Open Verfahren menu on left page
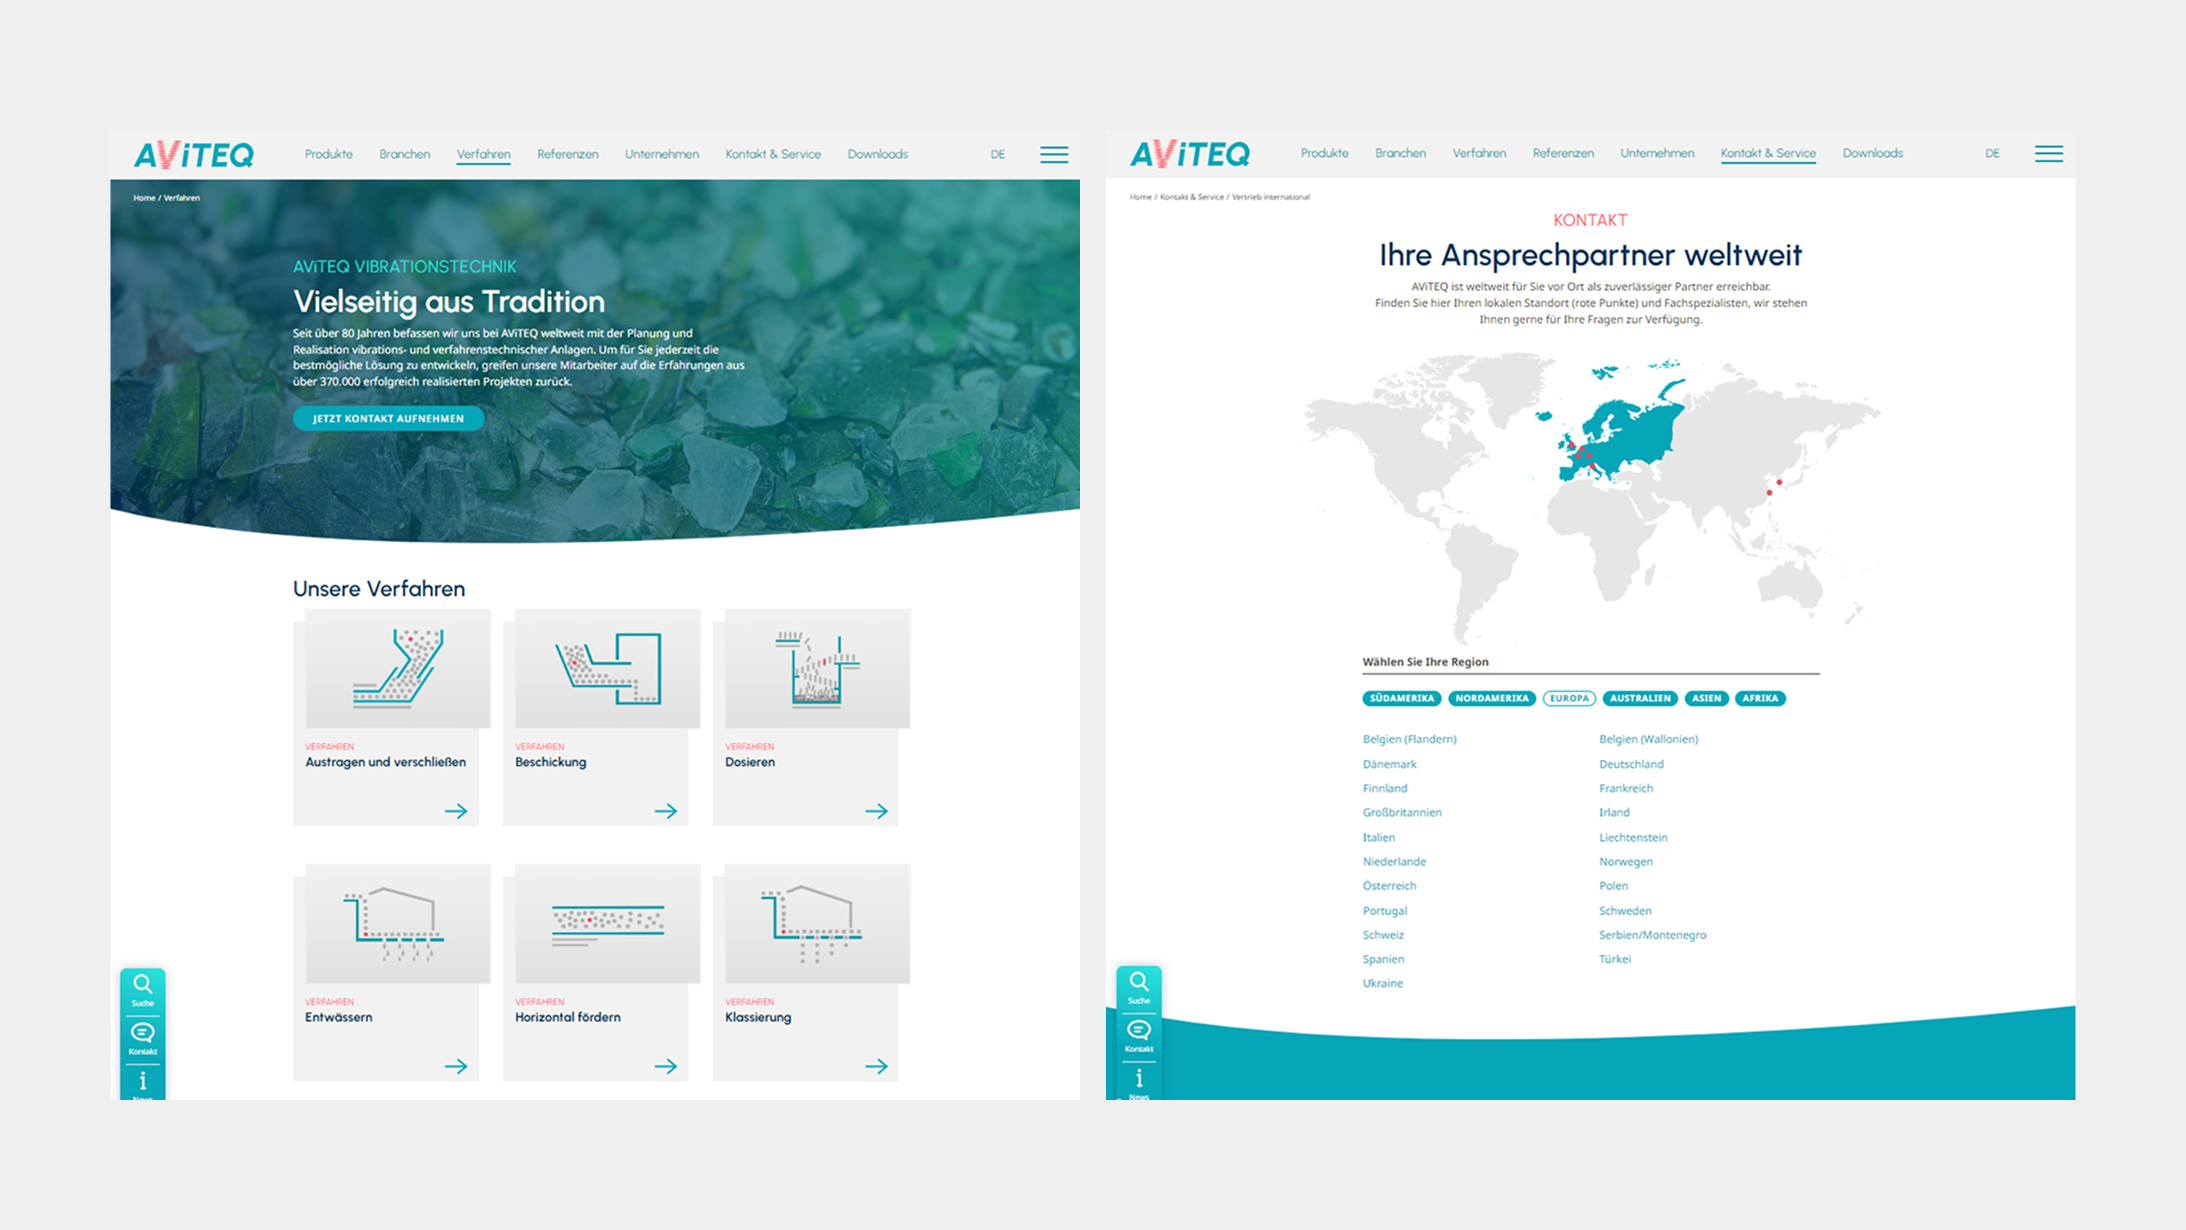The height and width of the screenshot is (1230, 2186). click(484, 154)
